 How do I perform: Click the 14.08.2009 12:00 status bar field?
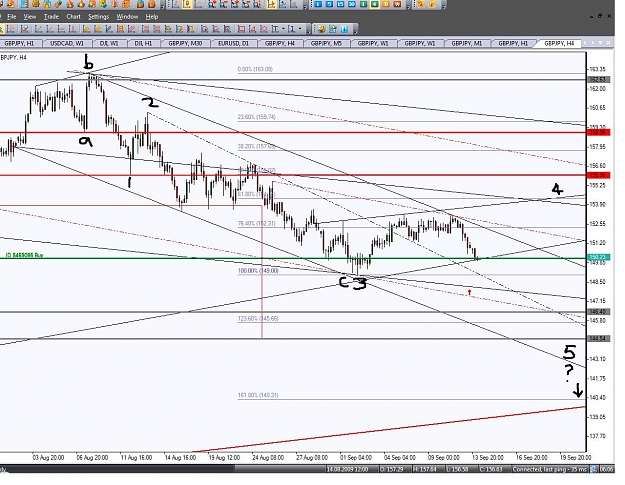tap(350, 469)
